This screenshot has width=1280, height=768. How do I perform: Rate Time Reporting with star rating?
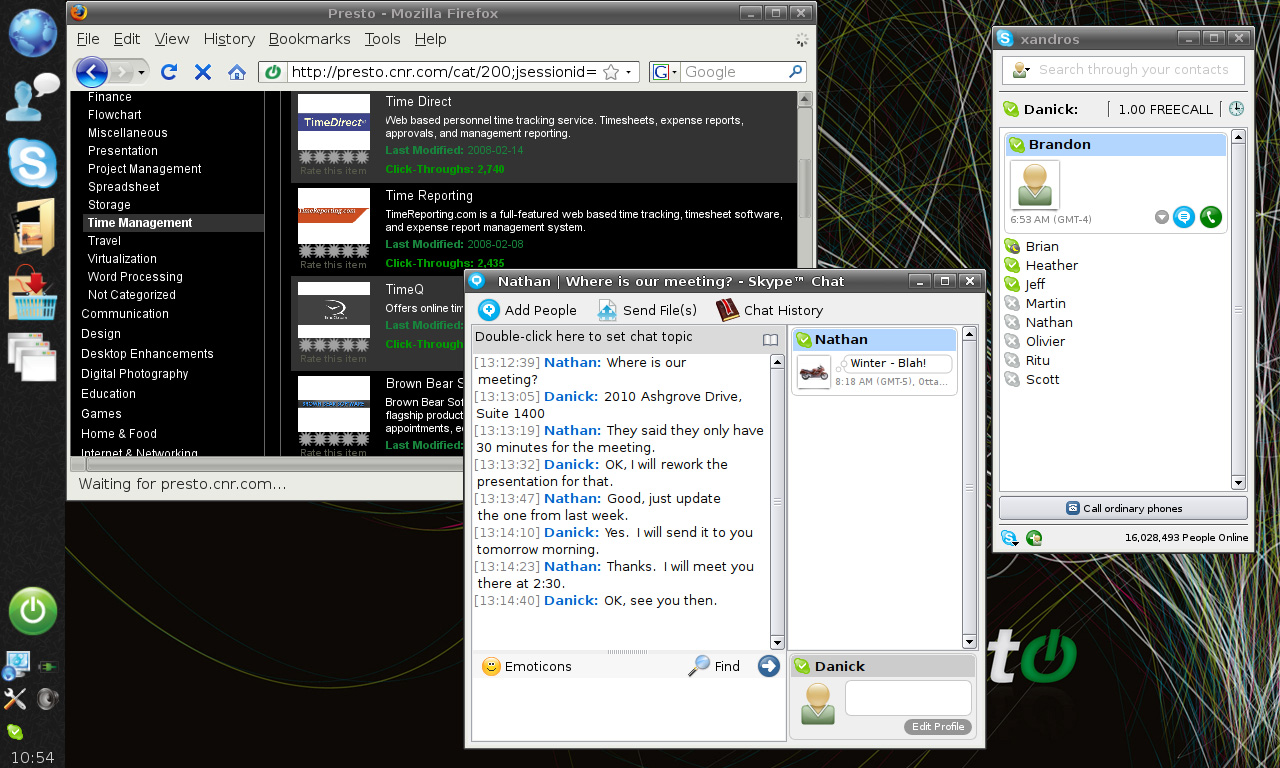334,252
